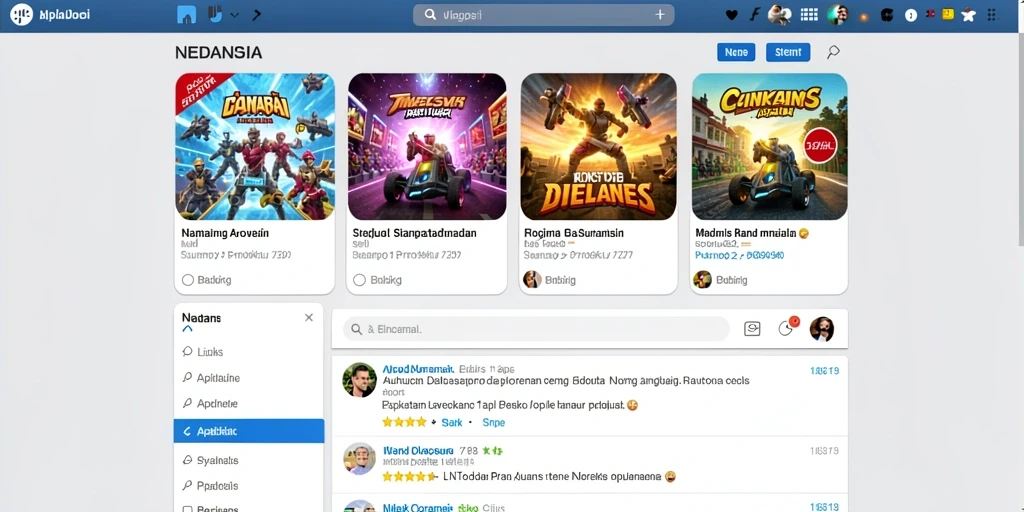Image resolution: width=1024 pixels, height=512 pixels.
Task: Click the blue timestamp on the first review
Action: coord(824,371)
